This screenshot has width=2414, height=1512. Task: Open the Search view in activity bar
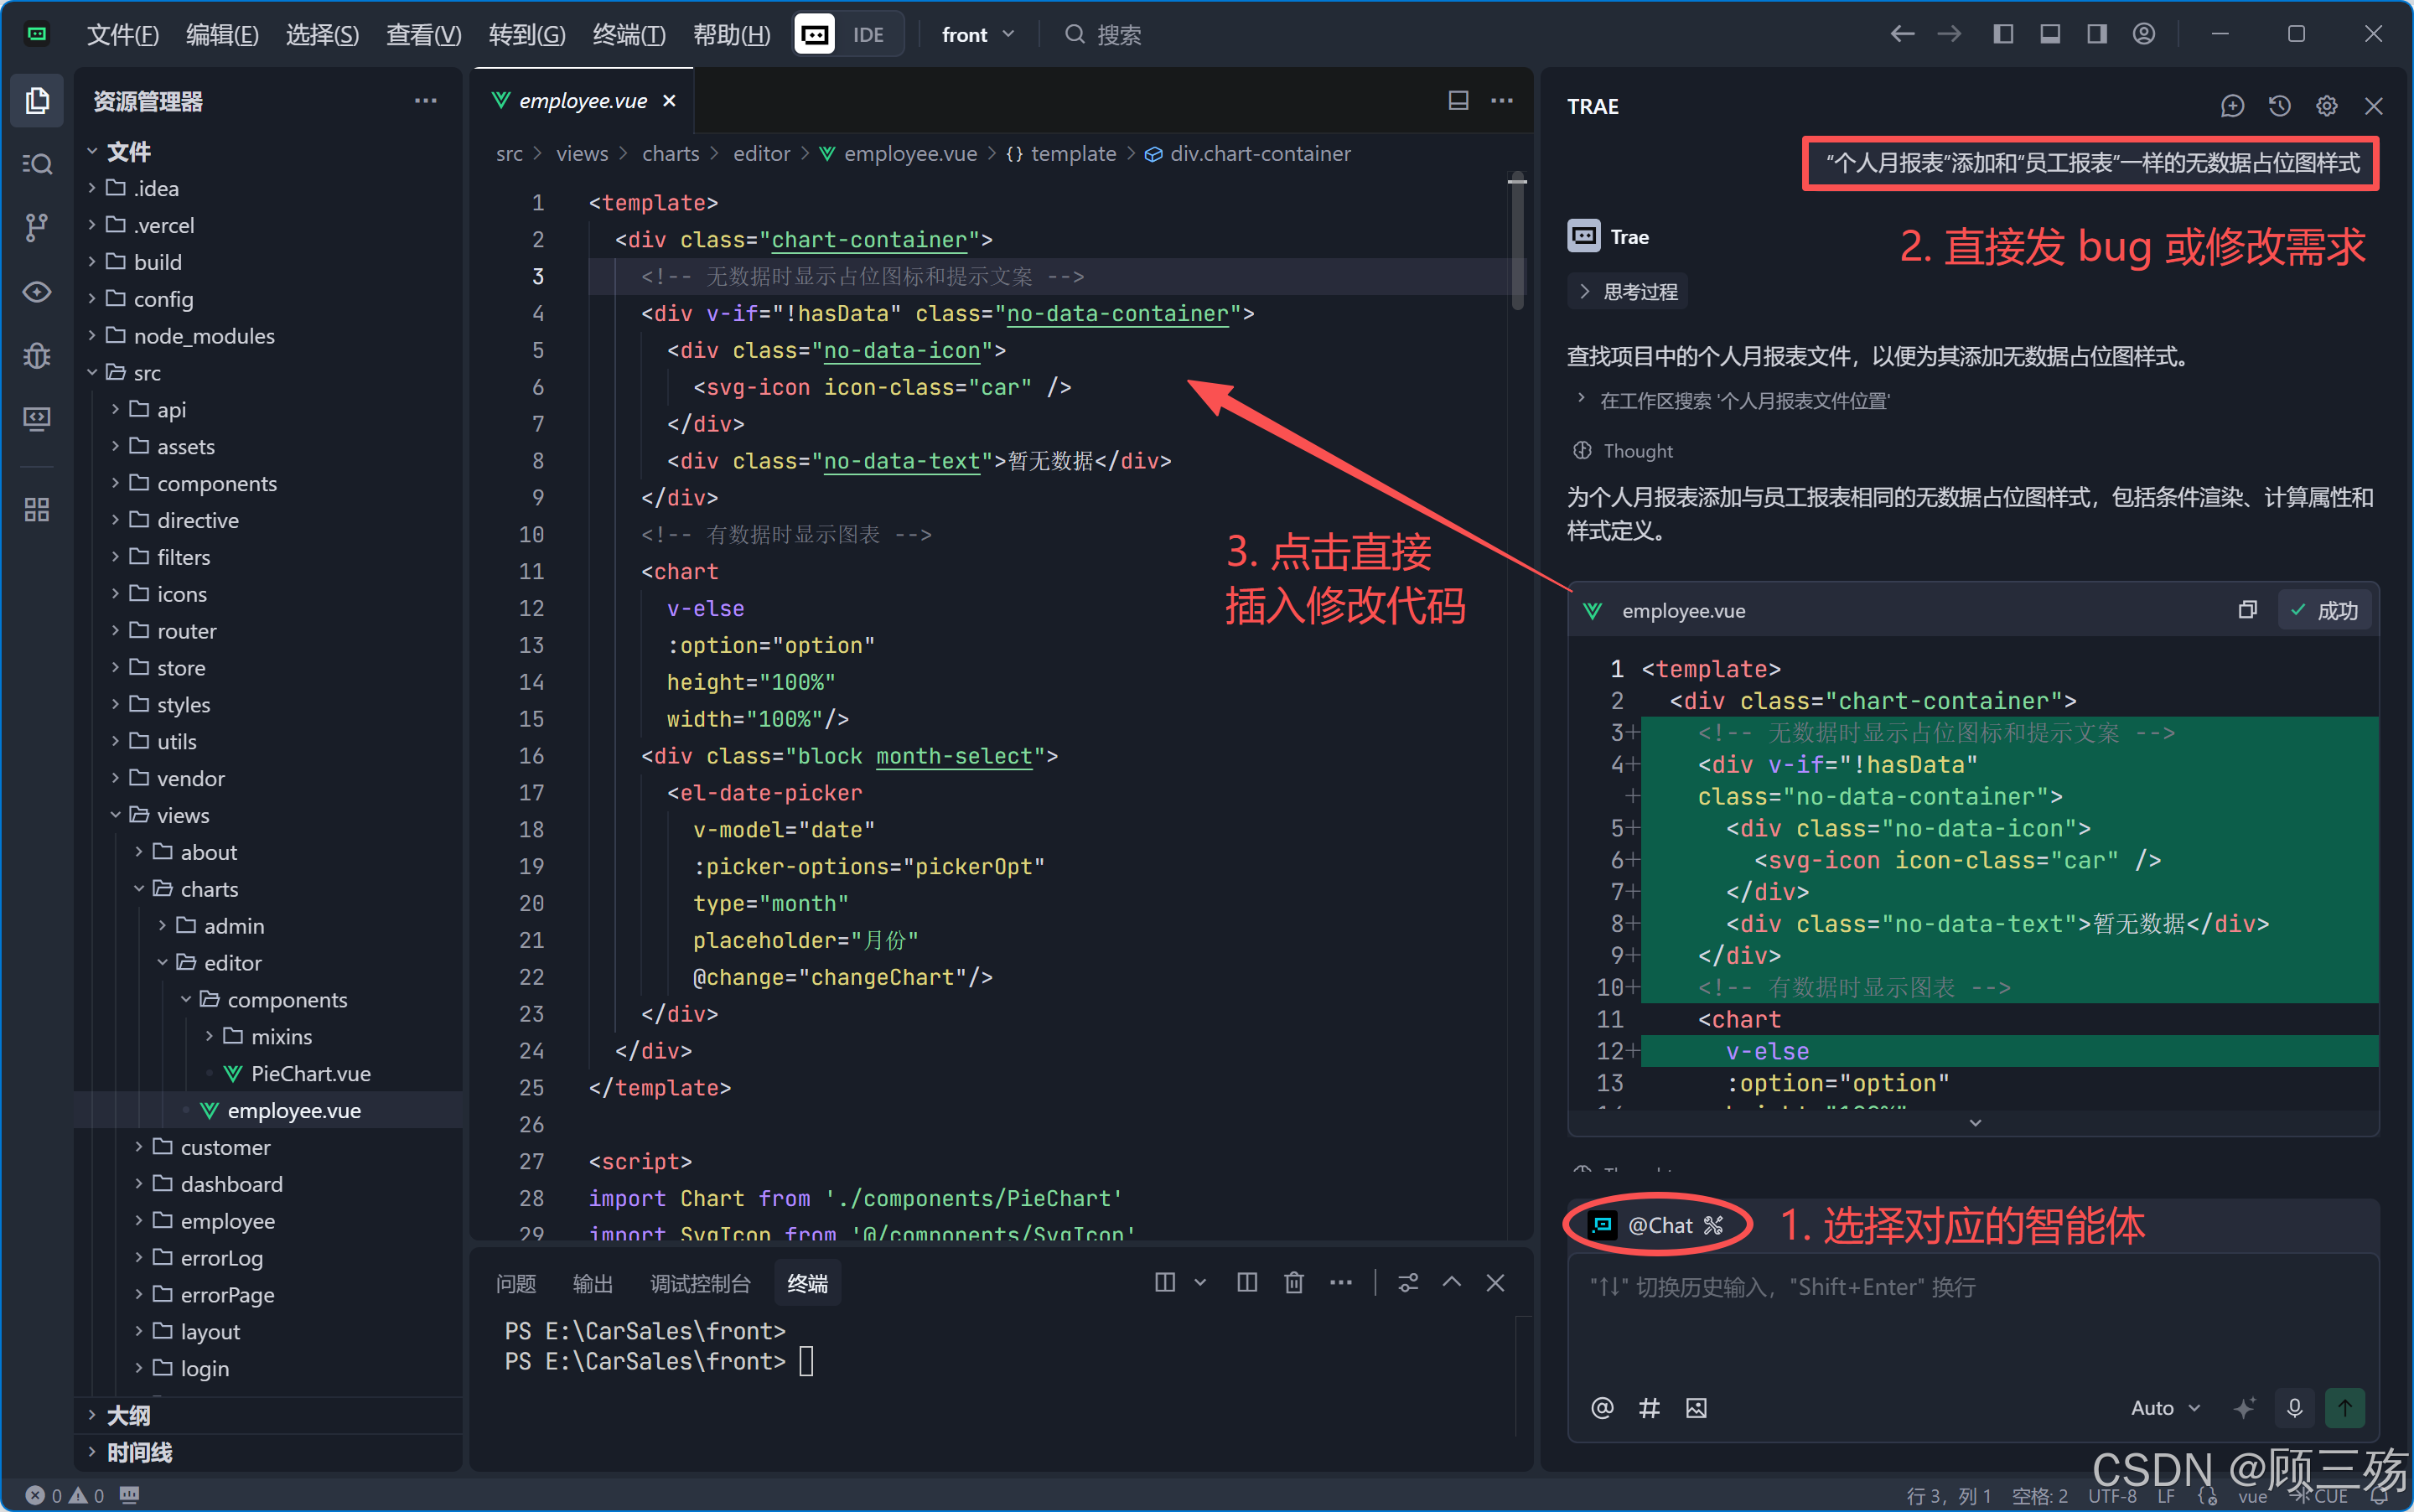pos(37,163)
